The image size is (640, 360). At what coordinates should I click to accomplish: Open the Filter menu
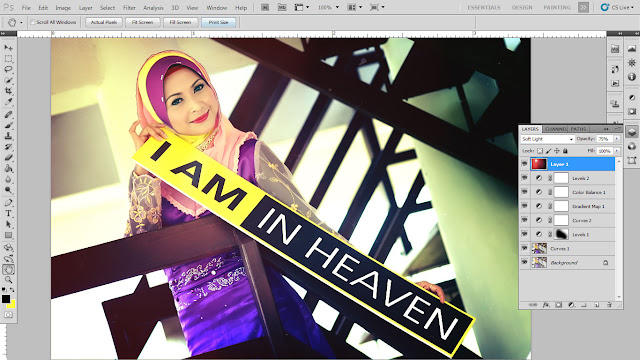[129, 8]
